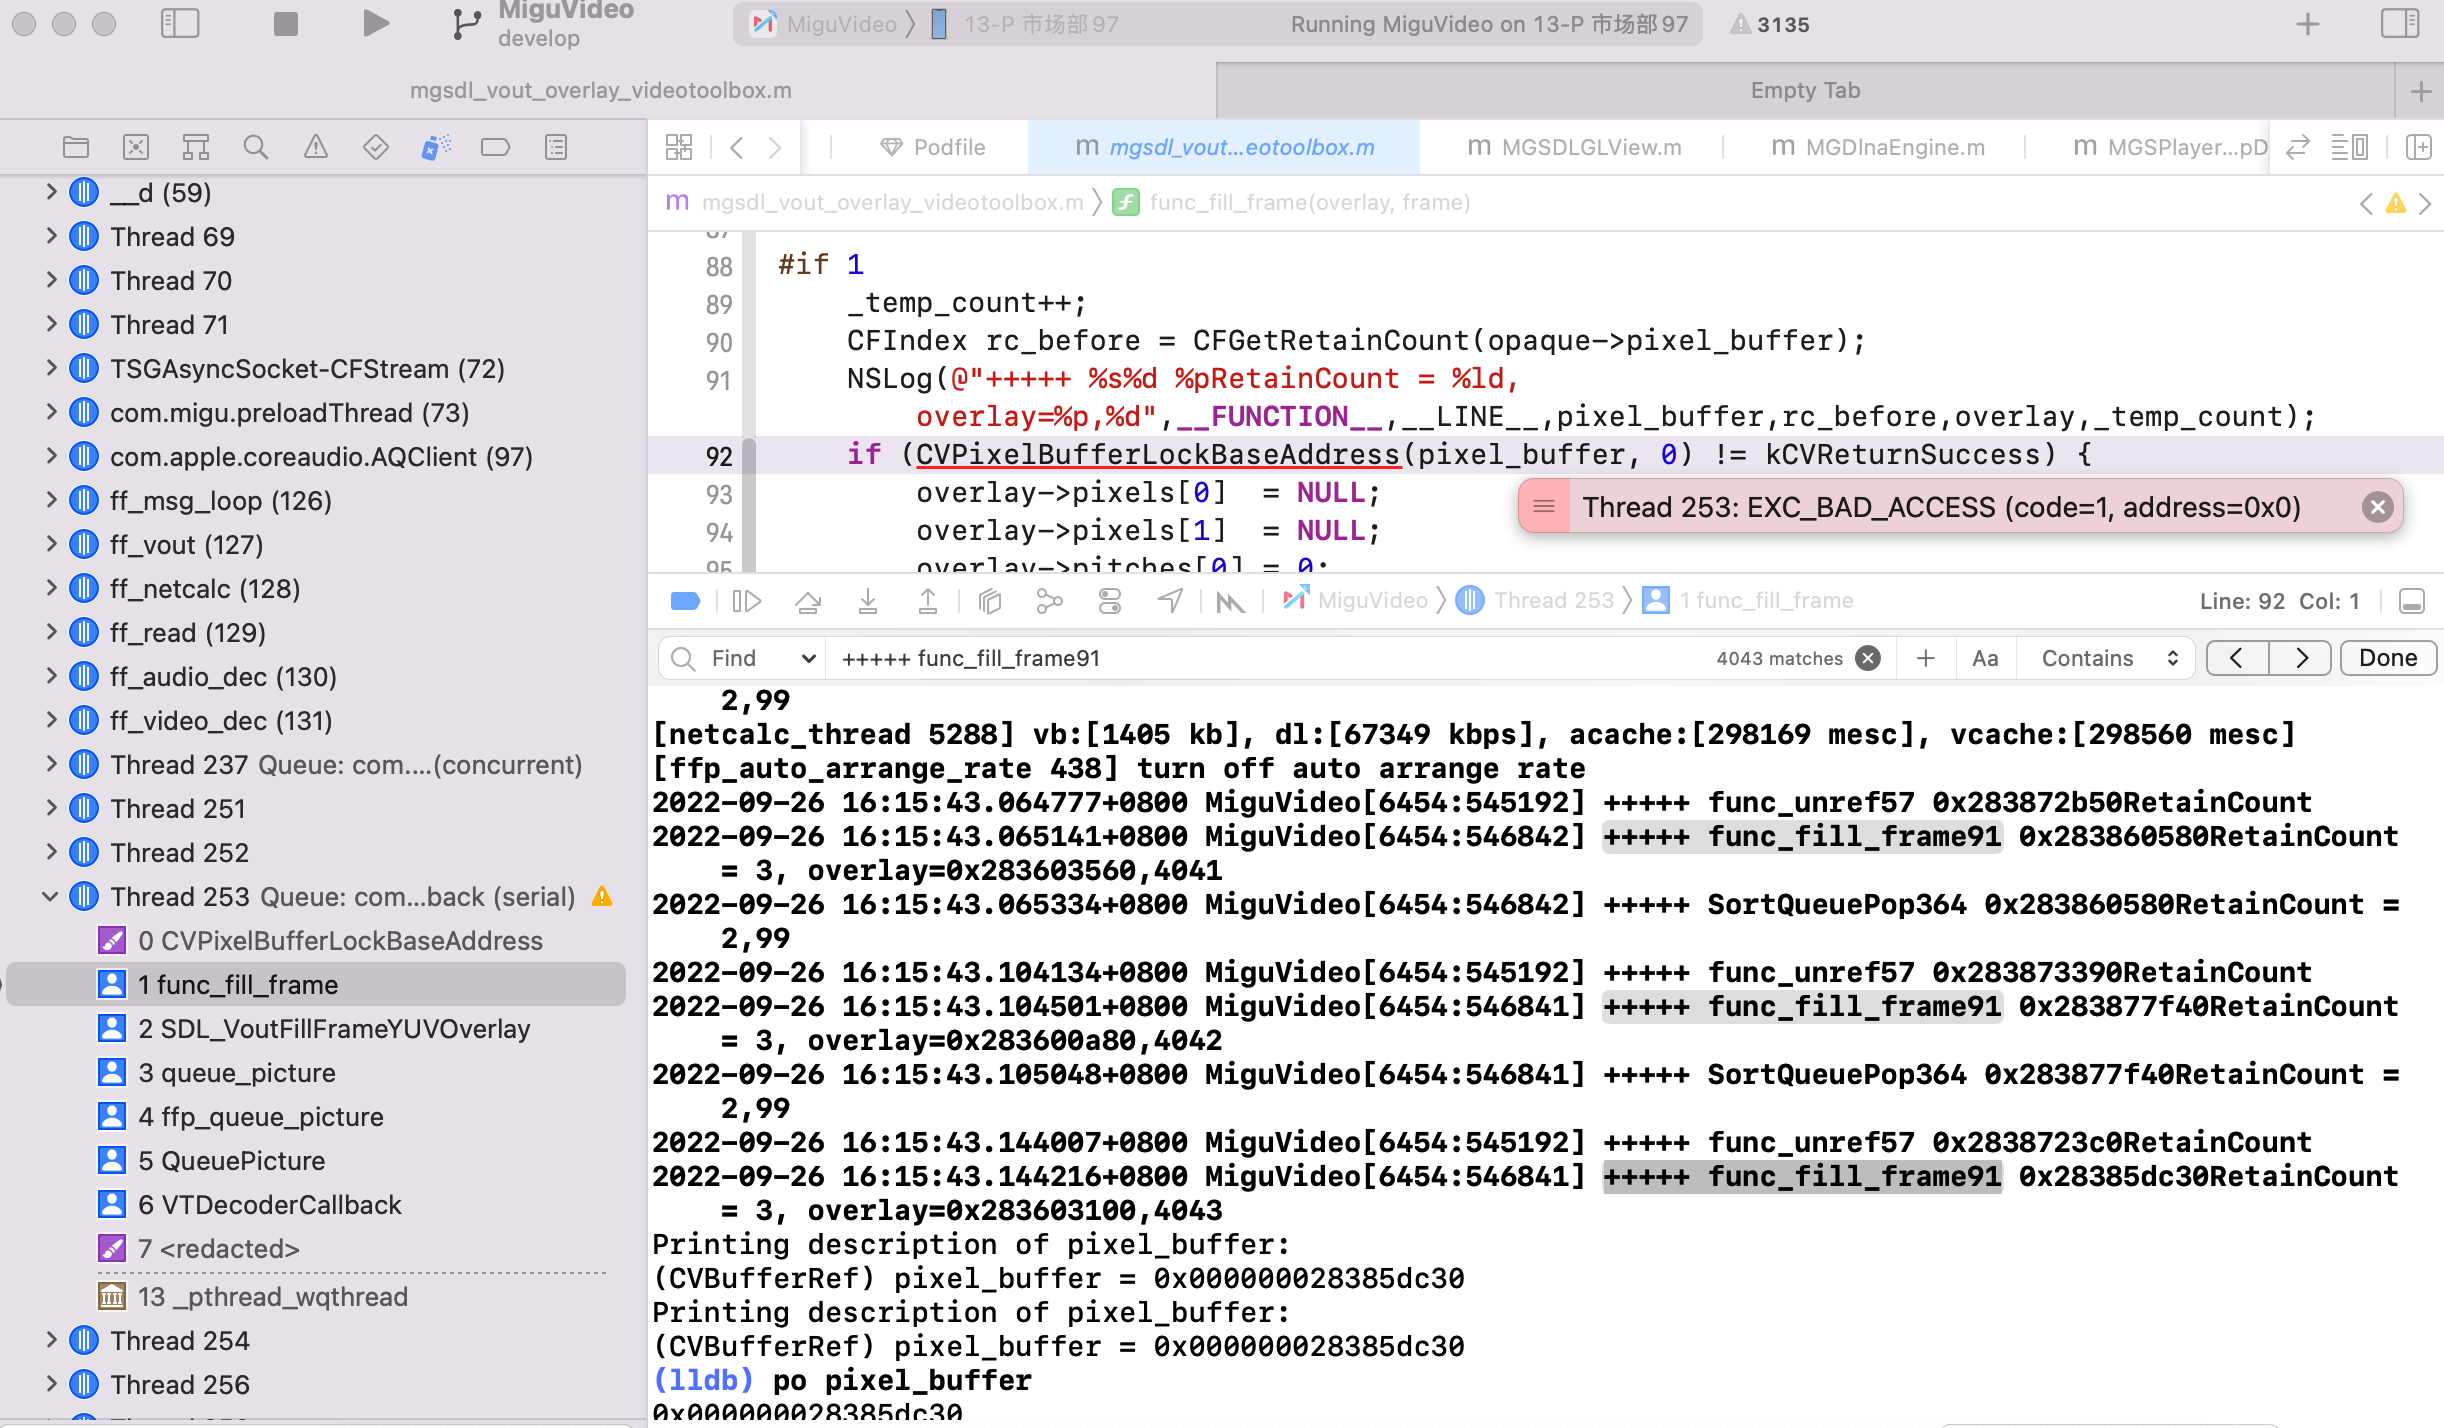The width and height of the screenshot is (2444, 1428).
Task: Open the Find navigator magnifier icon
Action: click(256, 147)
